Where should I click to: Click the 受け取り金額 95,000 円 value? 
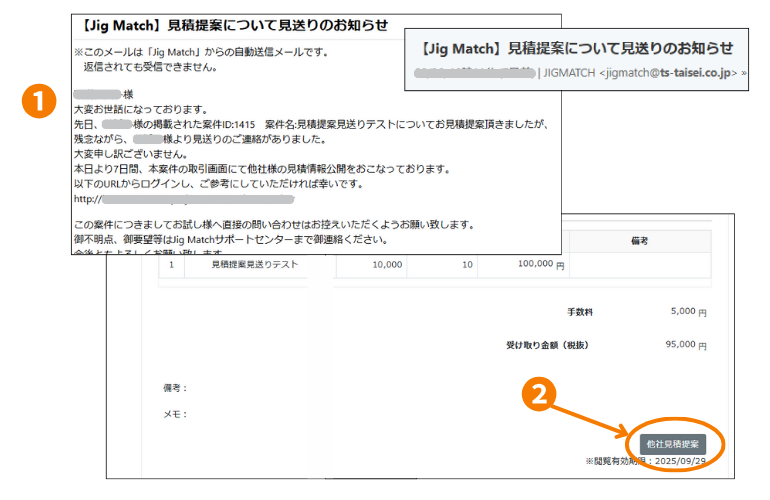tap(686, 345)
